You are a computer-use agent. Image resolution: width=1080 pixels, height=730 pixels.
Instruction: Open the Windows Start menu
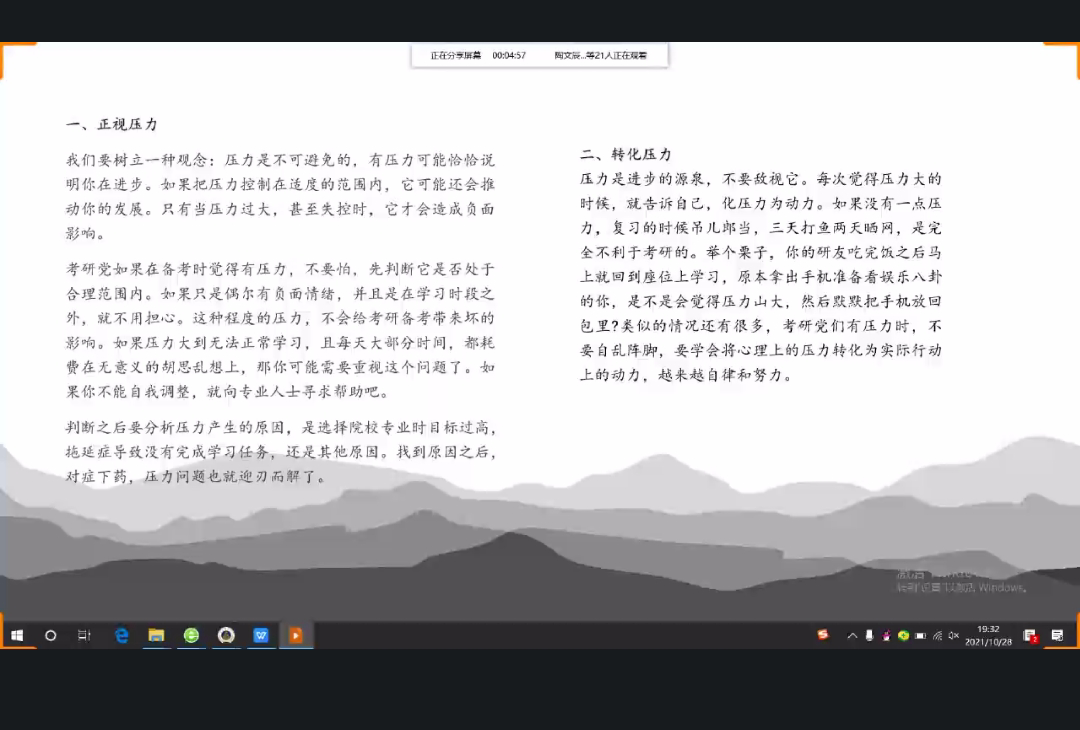tap(17, 635)
